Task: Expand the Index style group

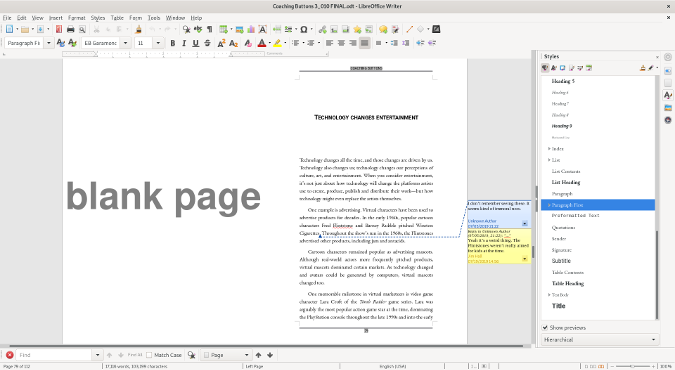Action: (549, 149)
